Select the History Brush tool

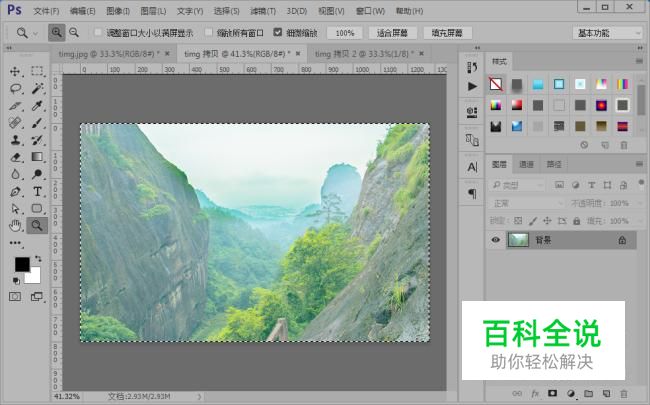click(x=37, y=140)
